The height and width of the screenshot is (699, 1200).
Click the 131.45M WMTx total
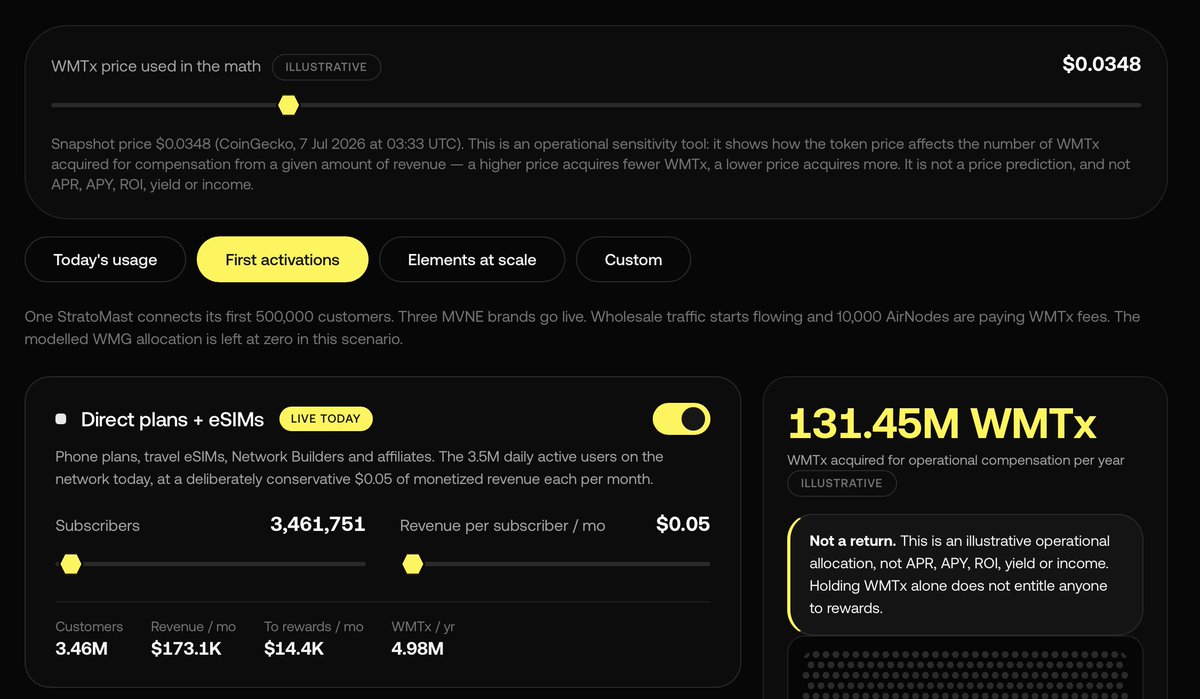[x=942, y=424]
